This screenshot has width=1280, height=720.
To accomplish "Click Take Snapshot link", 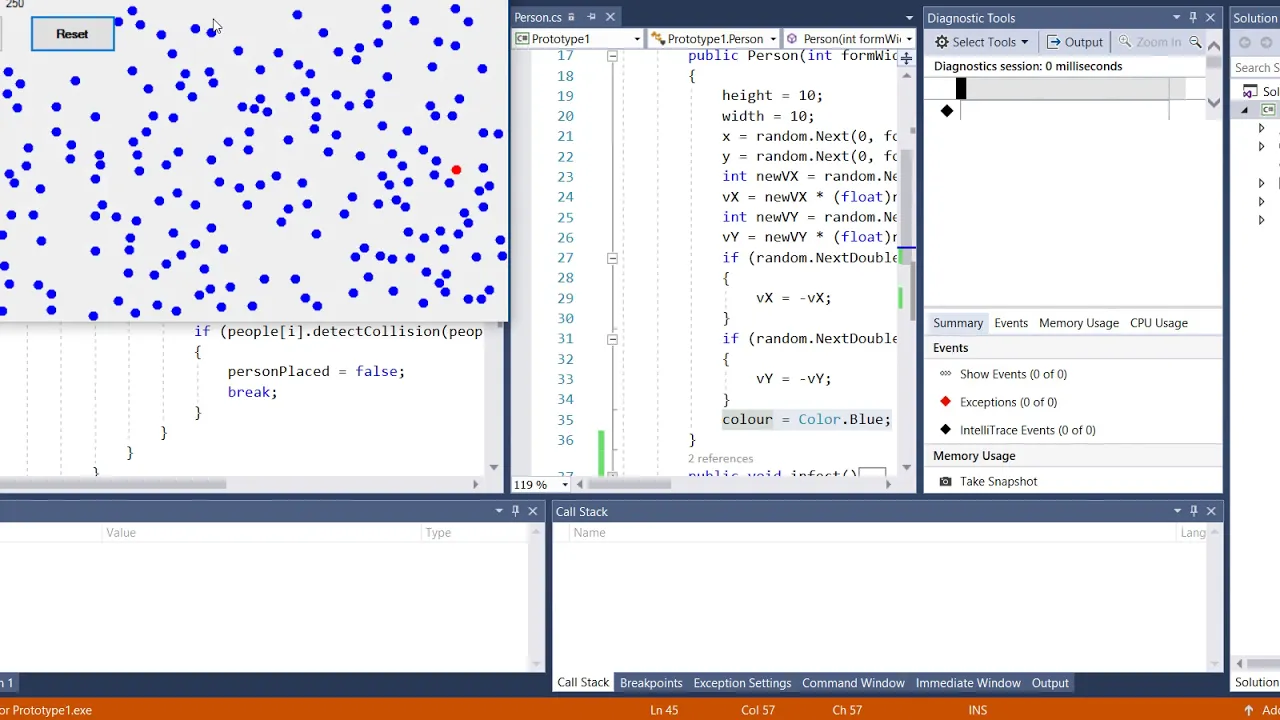I will 999,482.
